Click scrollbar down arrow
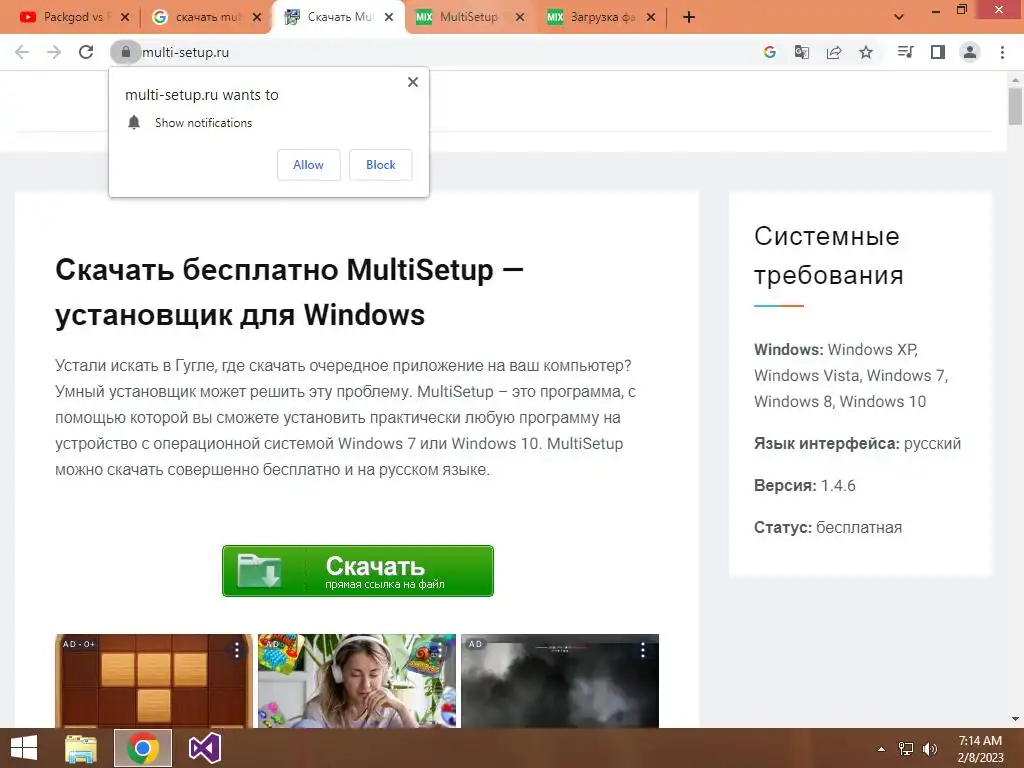The height and width of the screenshot is (768, 1024). (1015, 719)
